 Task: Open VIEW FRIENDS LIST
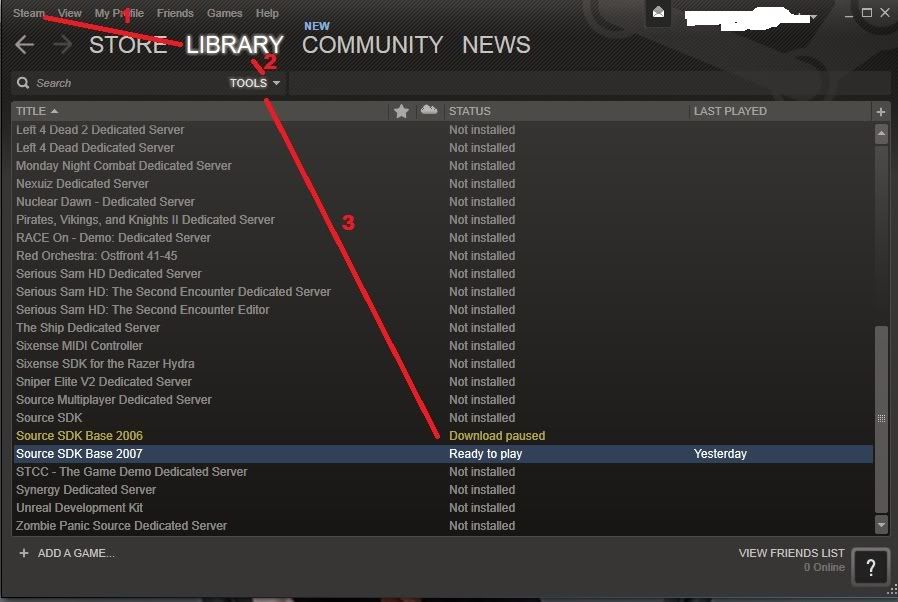click(791, 553)
